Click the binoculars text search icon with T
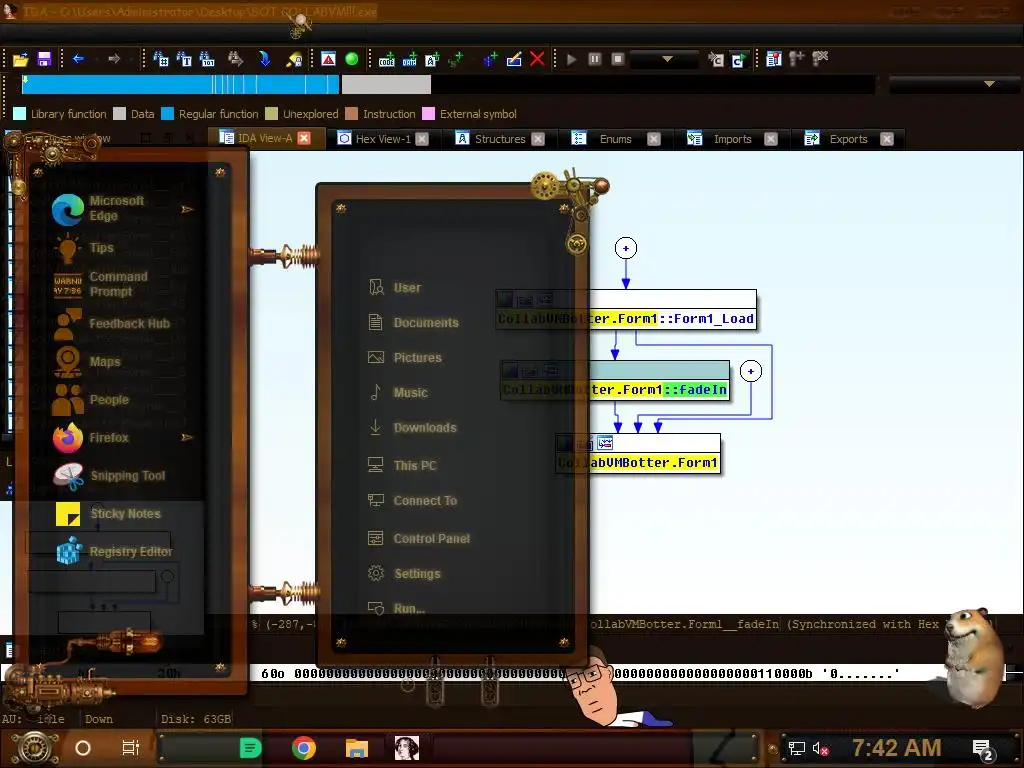 click(x=184, y=59)
